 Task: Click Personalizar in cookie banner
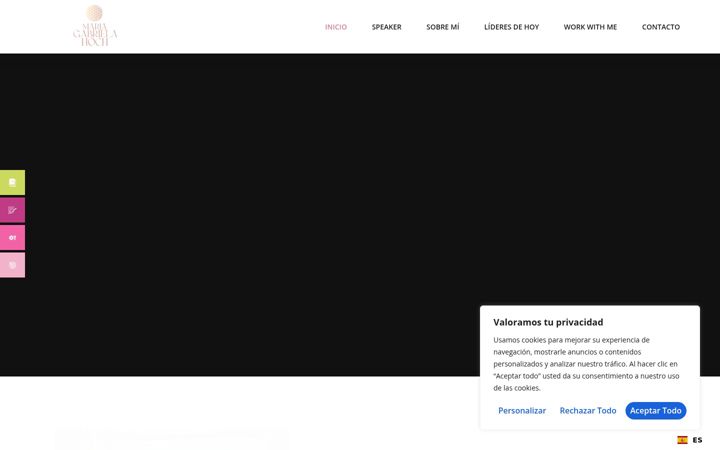[x=522, y=411]
